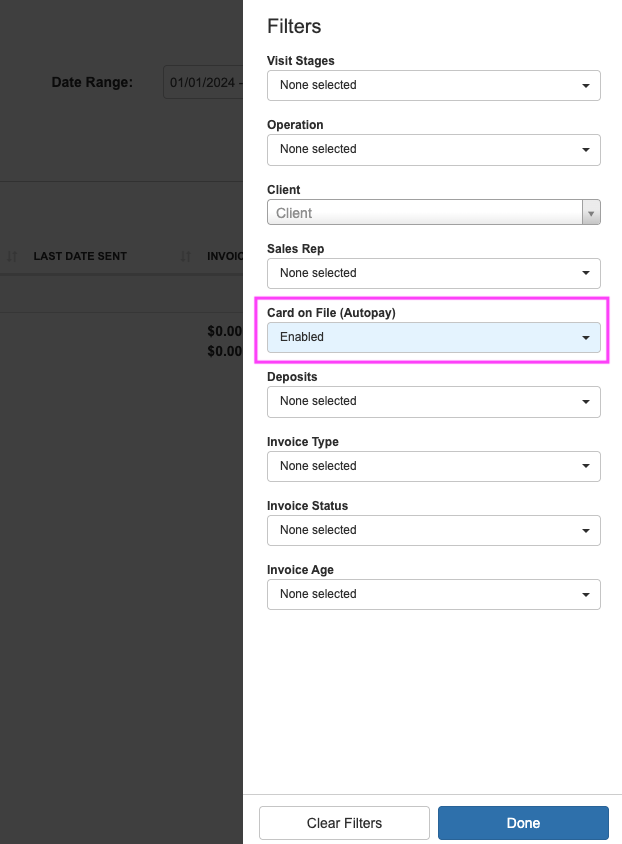Open the Invoice Status dropdown
Screen dimensions: 622x844
coord(433,530)
